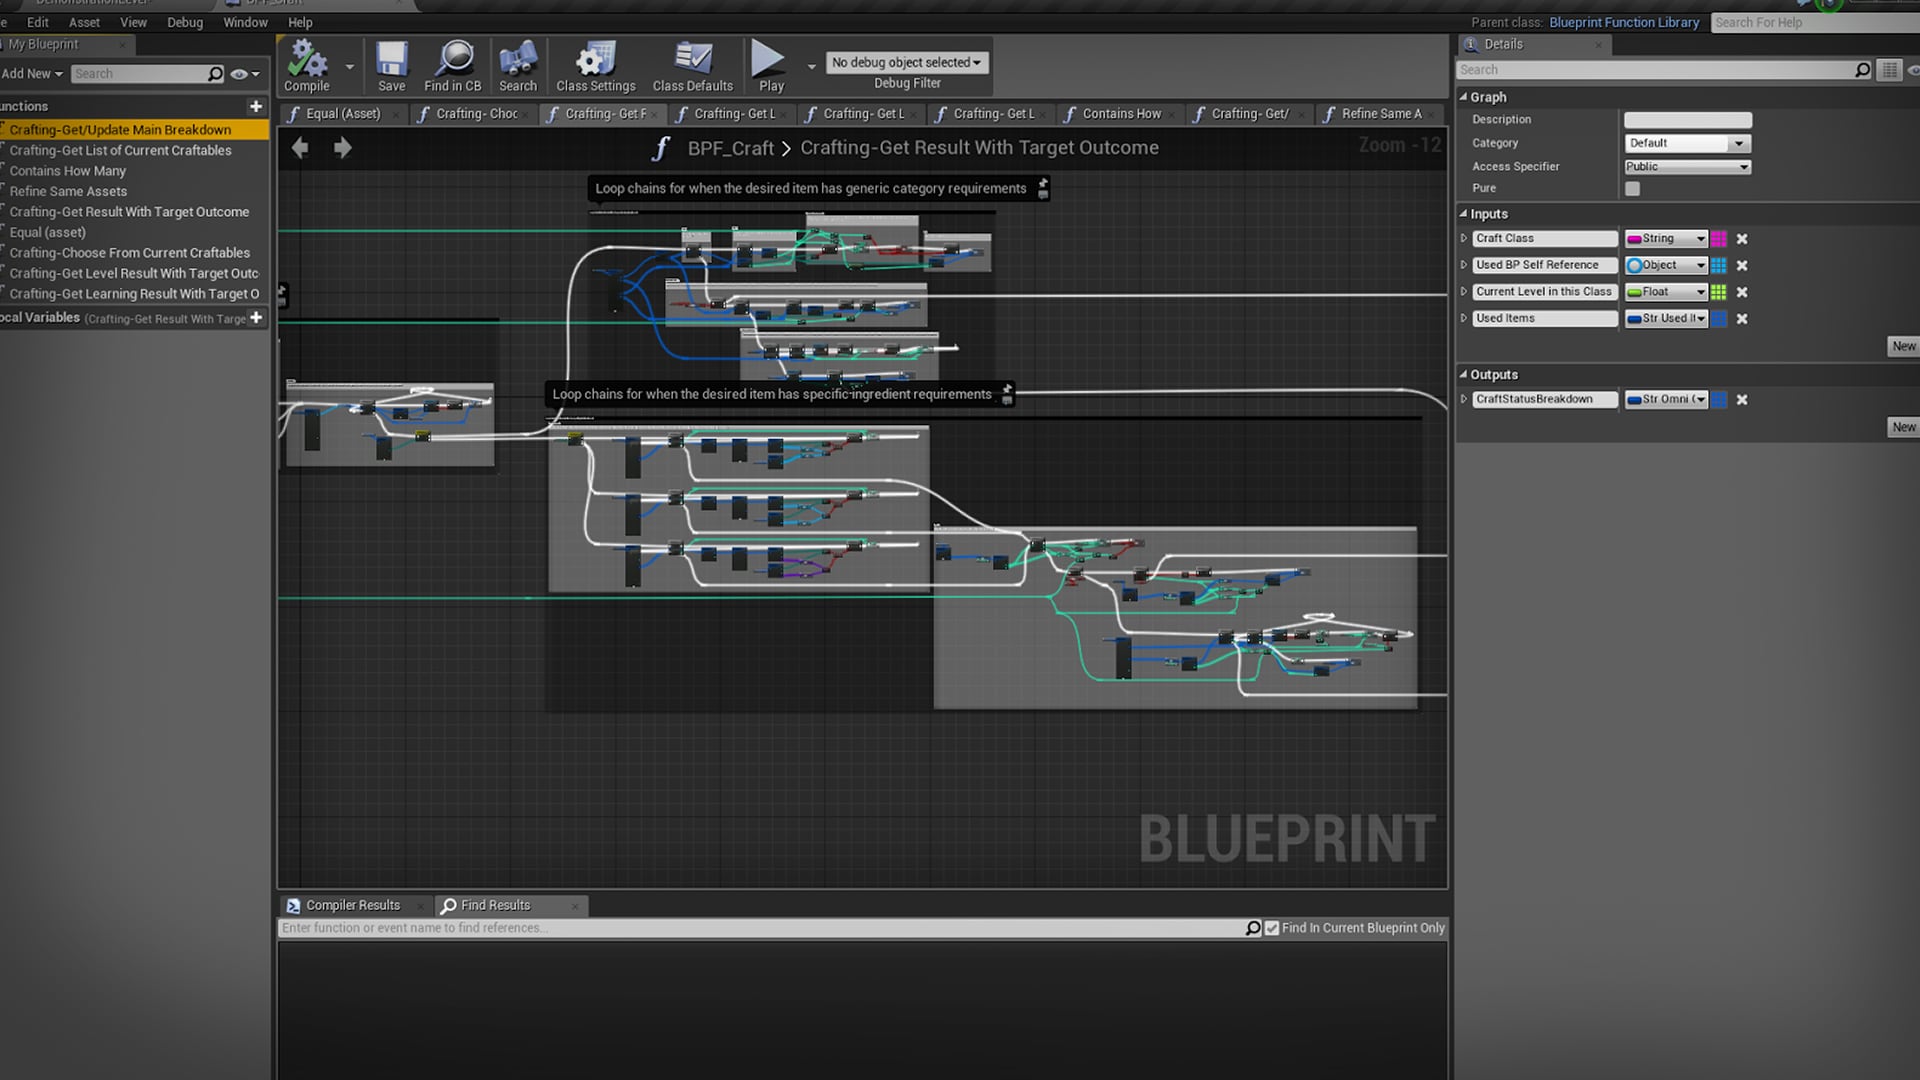The width and height of the screenshot is (1920, 1080).
Task: Open parent class Blueprint Function Library link
Action: pos(1624,22)
